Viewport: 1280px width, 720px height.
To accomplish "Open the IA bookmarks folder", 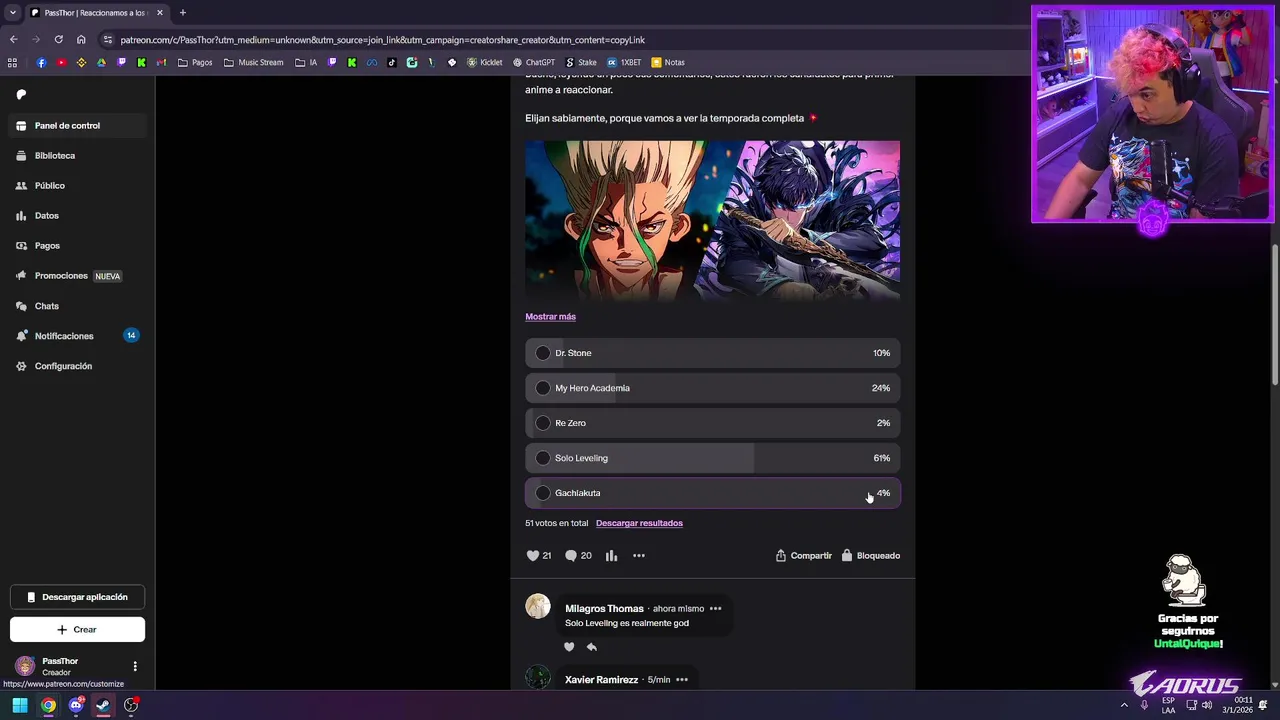I will coord(307,62).
